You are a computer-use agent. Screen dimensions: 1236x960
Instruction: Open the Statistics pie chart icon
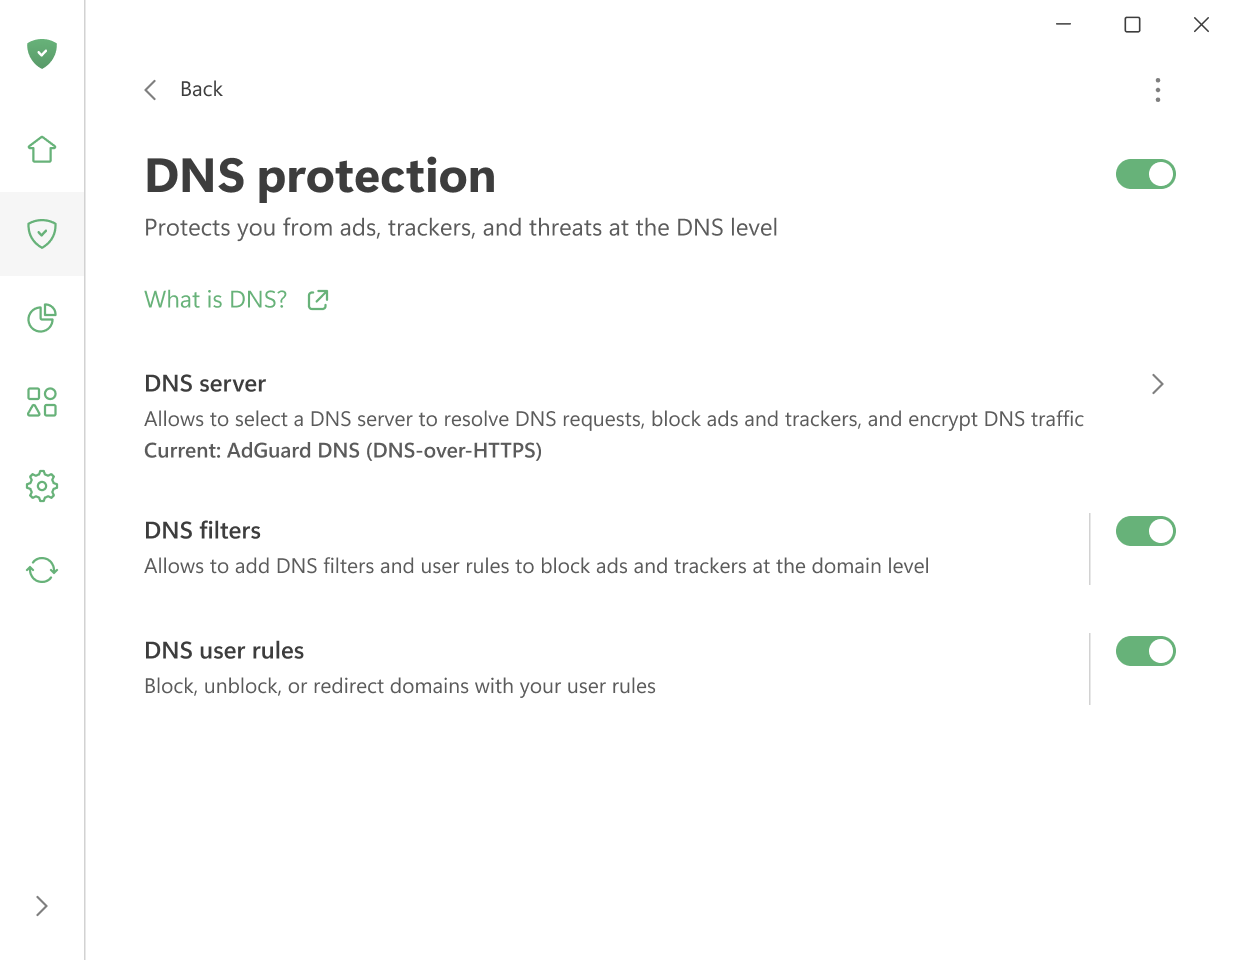point(42,318)
